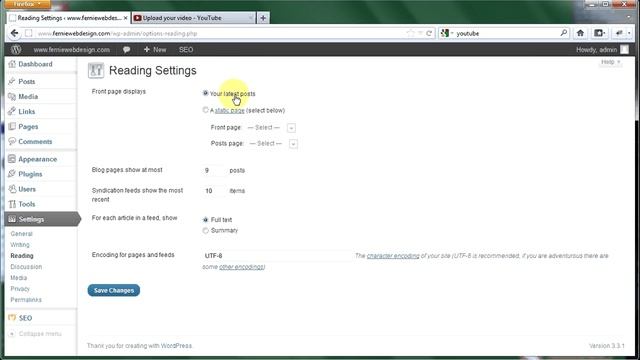Select 'A static page' radio button
Screen dimensions: 640x360
pos(205,110)
